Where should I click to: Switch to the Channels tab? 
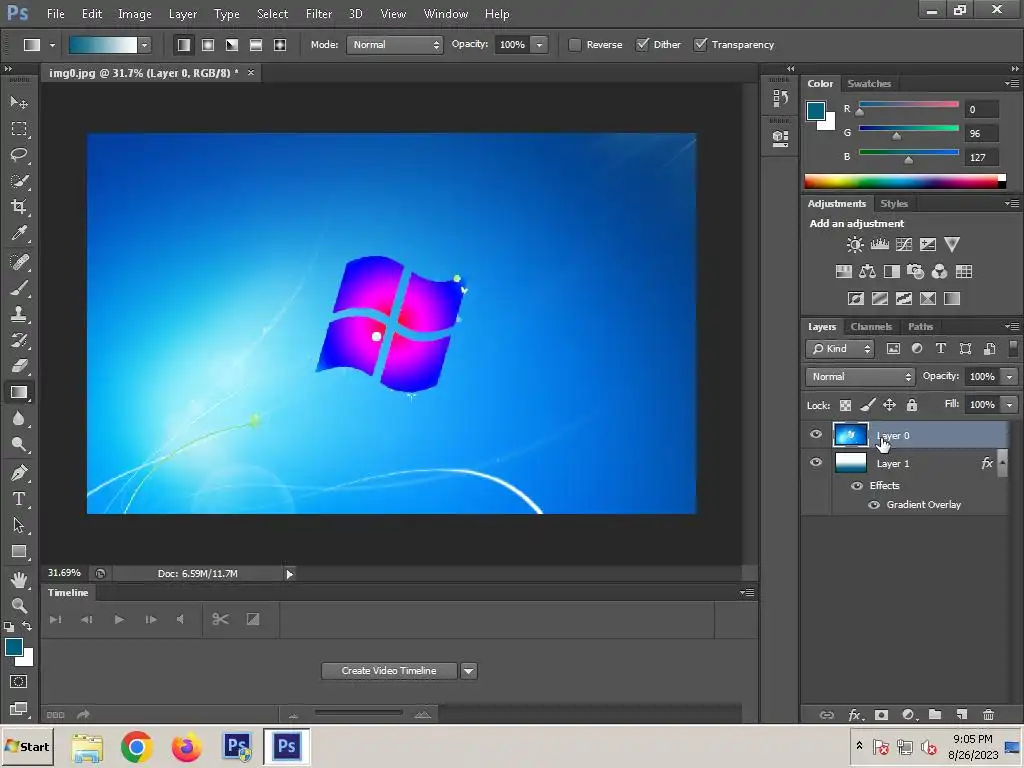tap(871, 327)
